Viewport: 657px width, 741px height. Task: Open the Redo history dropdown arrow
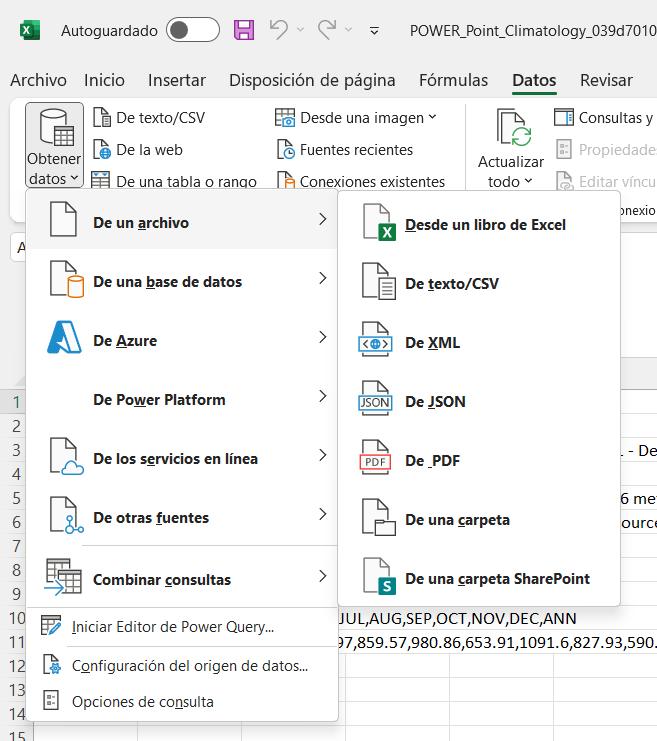(348, 30)
